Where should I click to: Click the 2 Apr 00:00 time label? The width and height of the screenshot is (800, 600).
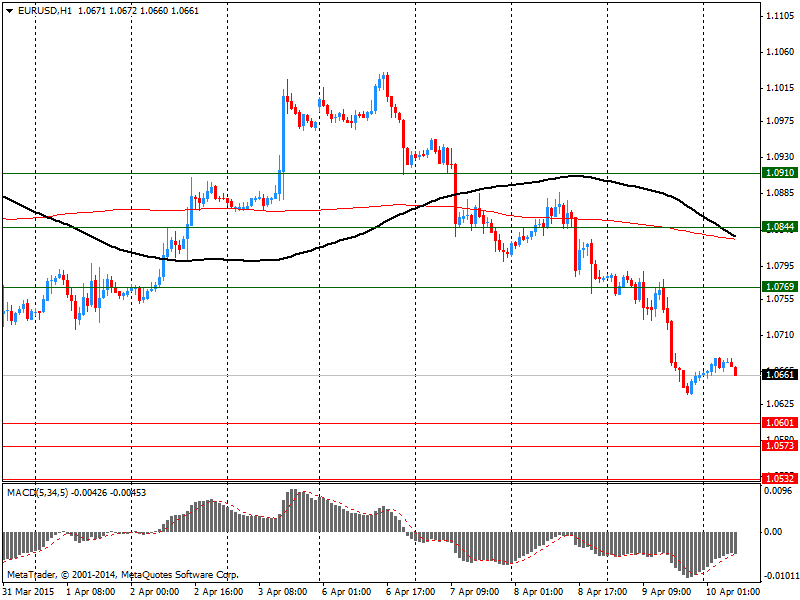point(155,592)
